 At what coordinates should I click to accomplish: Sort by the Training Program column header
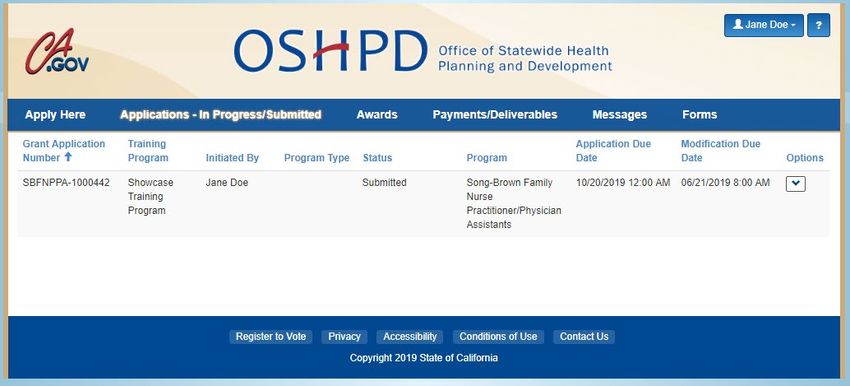click(x=148, y=151)
